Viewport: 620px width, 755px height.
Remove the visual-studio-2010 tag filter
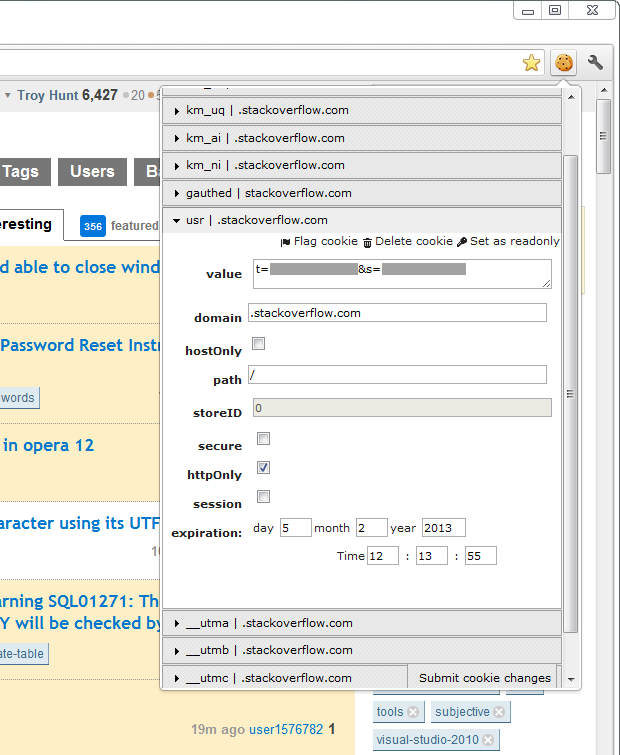pyautogui.click(x=488, y=740)
